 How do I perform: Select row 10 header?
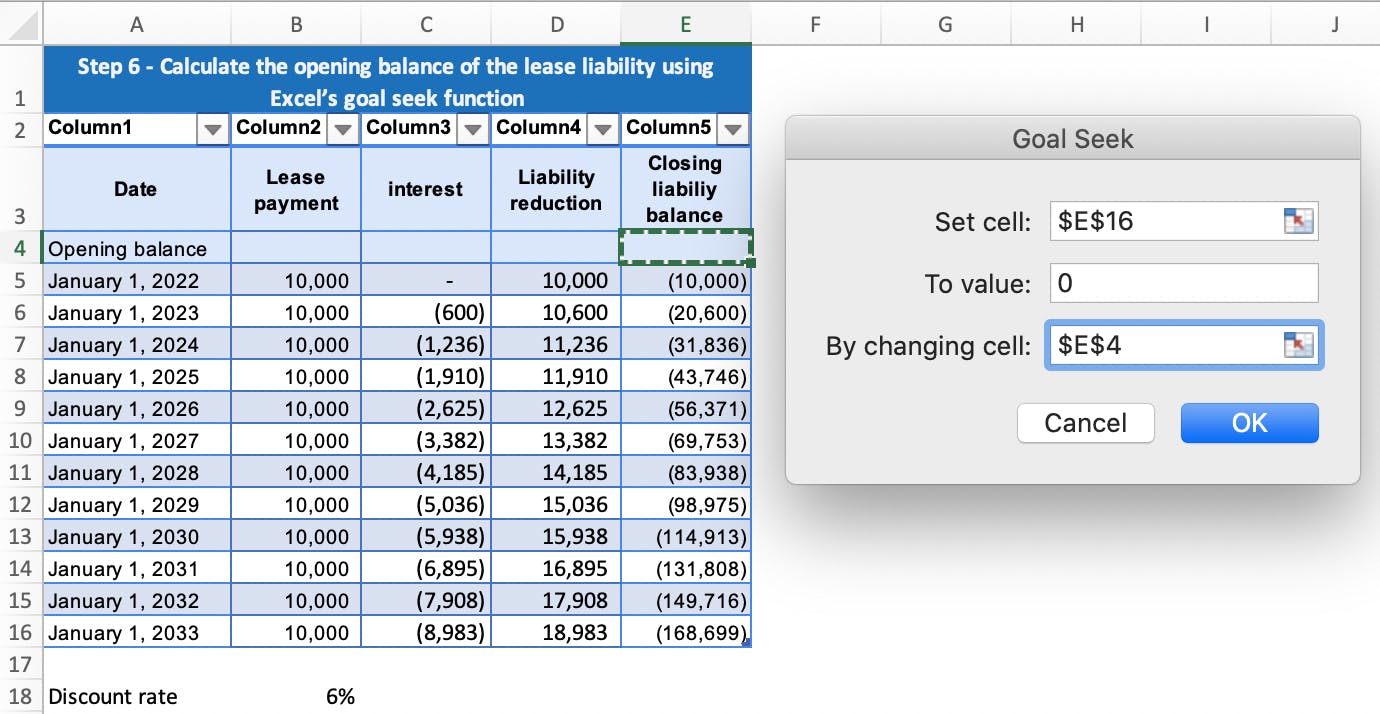(x=20, y=440)
